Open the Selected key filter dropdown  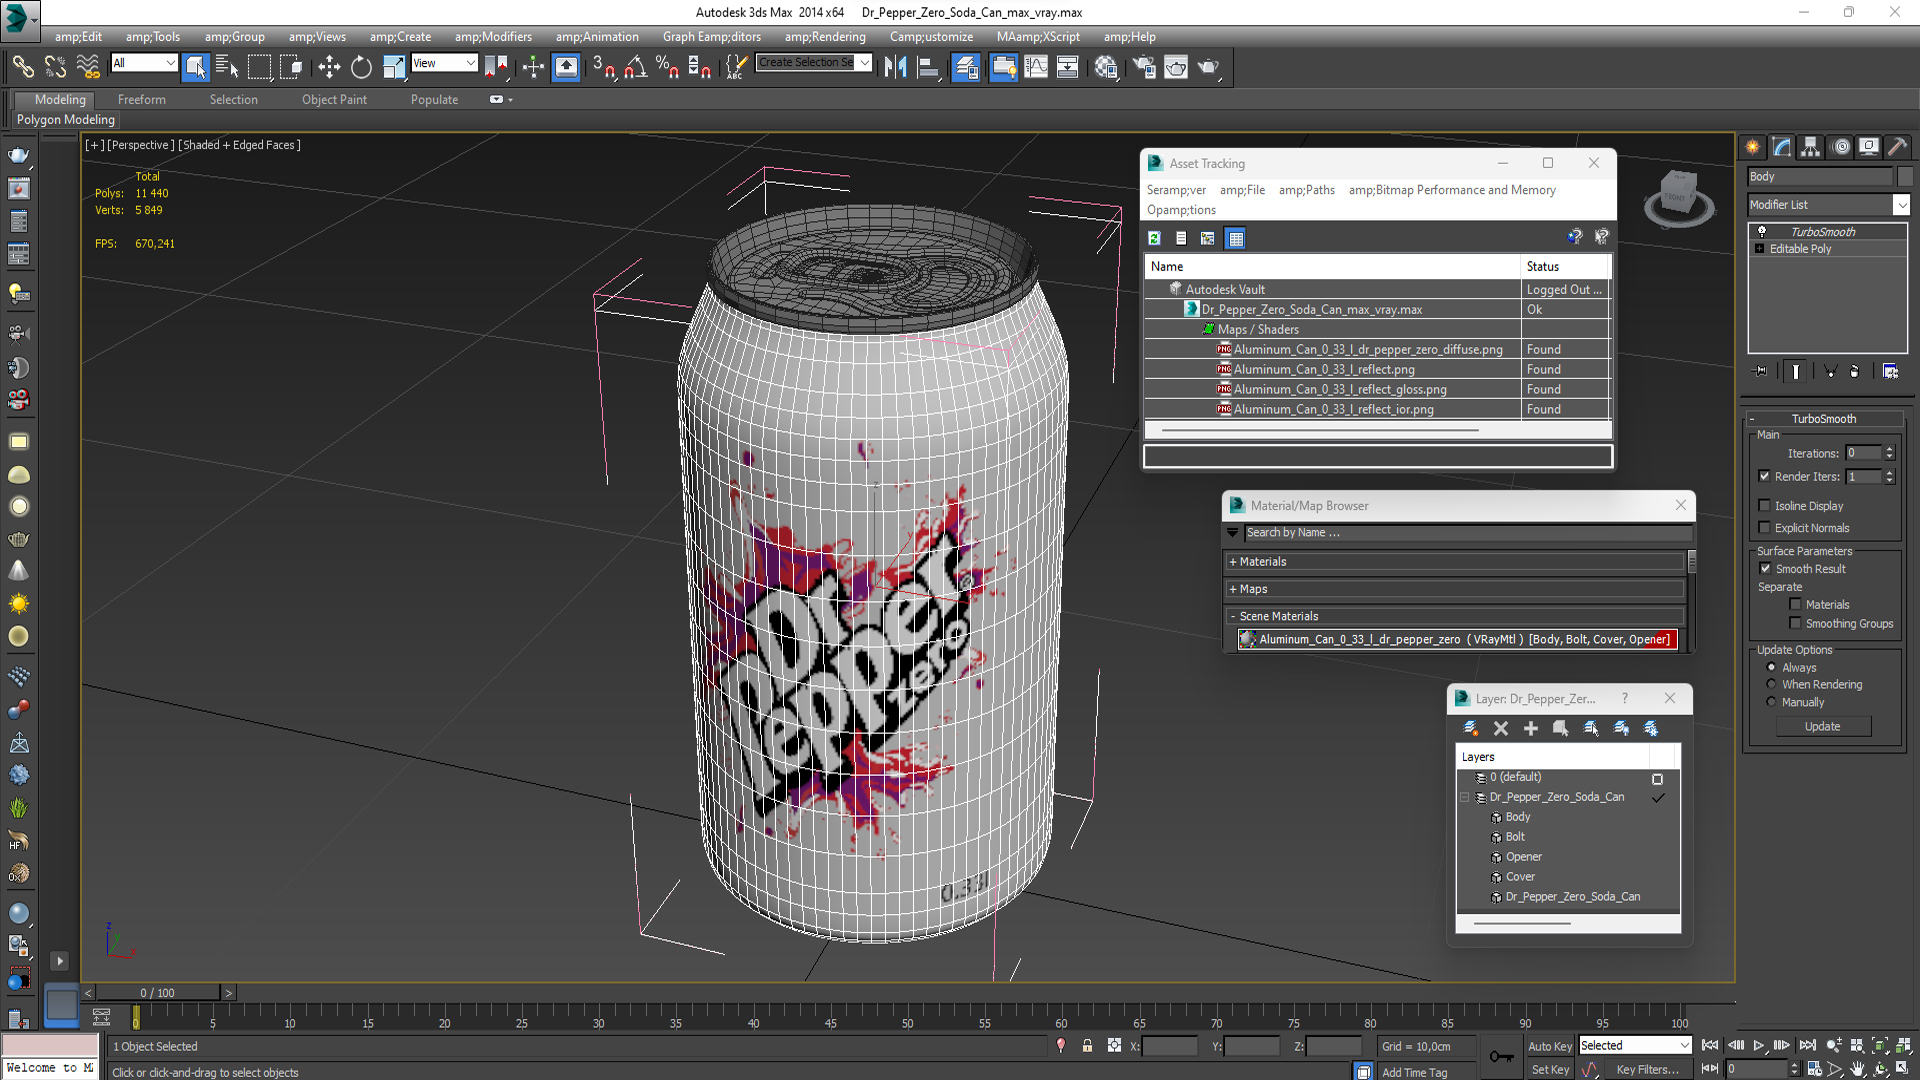1634,1045
